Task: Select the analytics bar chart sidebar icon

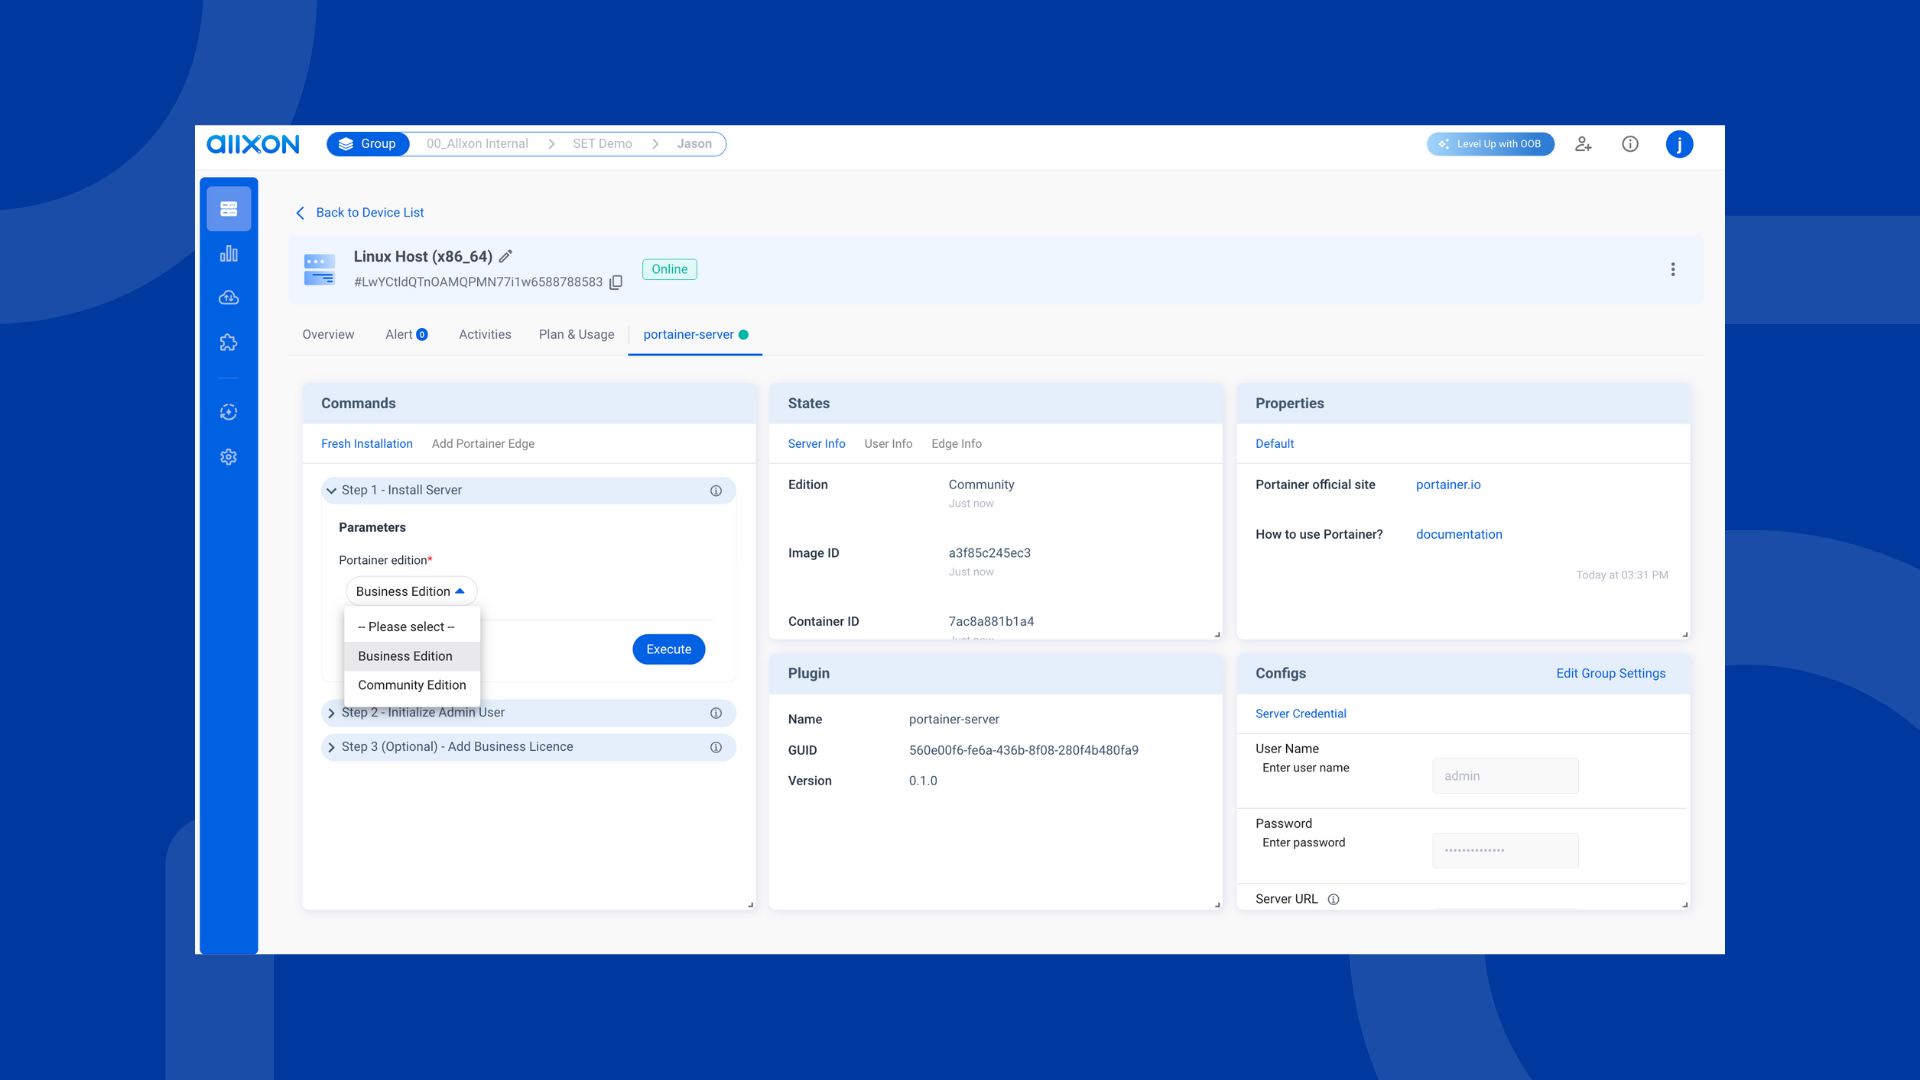Action: 228,253
